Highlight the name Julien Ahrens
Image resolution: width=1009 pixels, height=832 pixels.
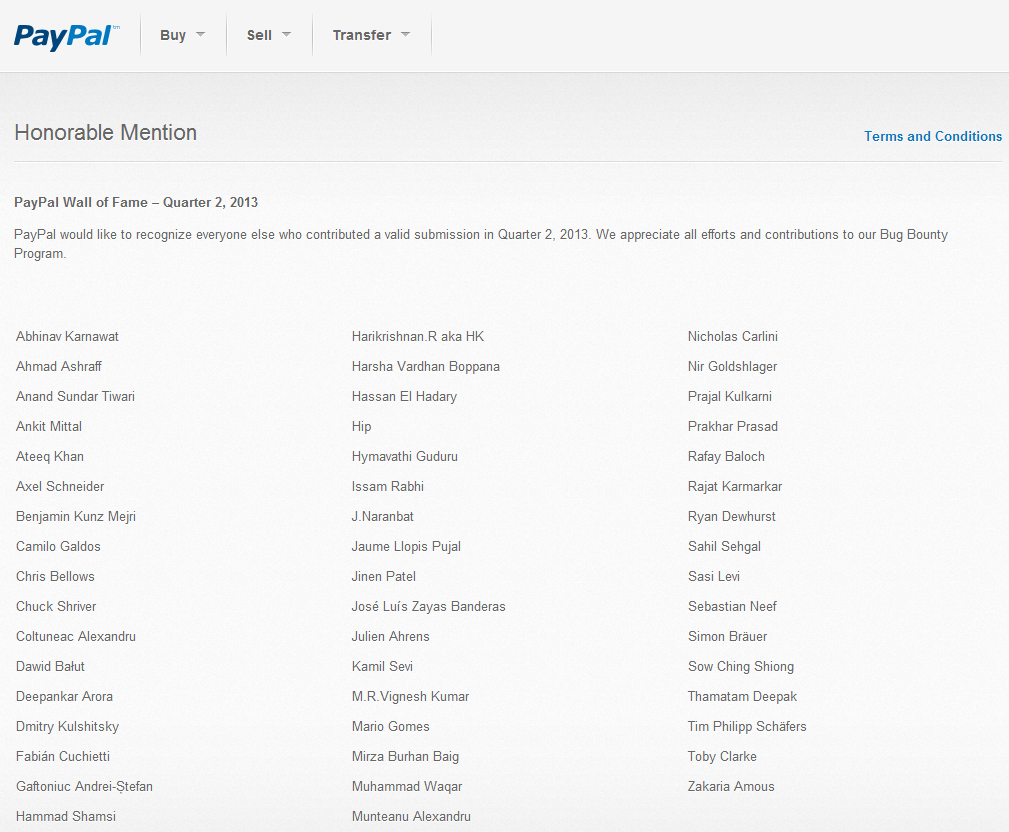coord(391,636)
